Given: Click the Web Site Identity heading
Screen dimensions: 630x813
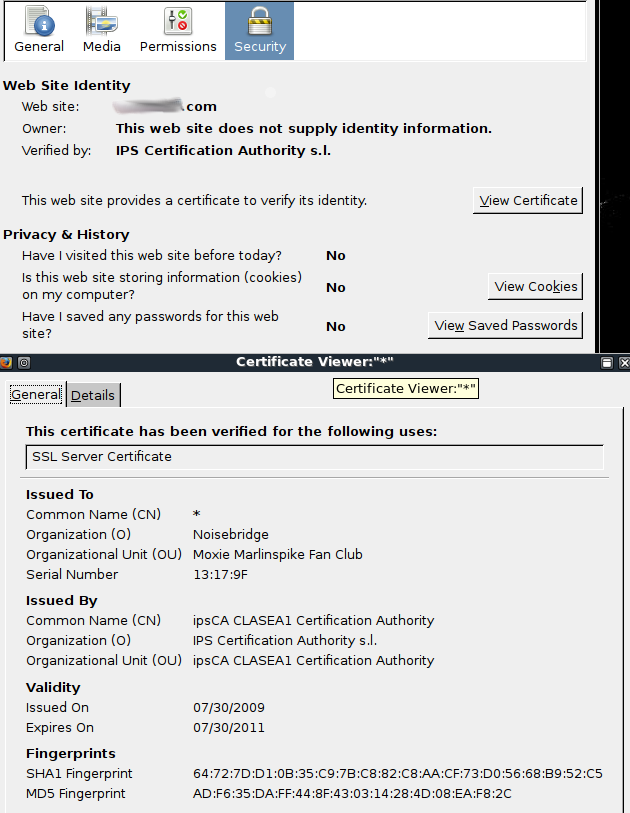Looking at the screenshot, I should click(x=66, y=85).
